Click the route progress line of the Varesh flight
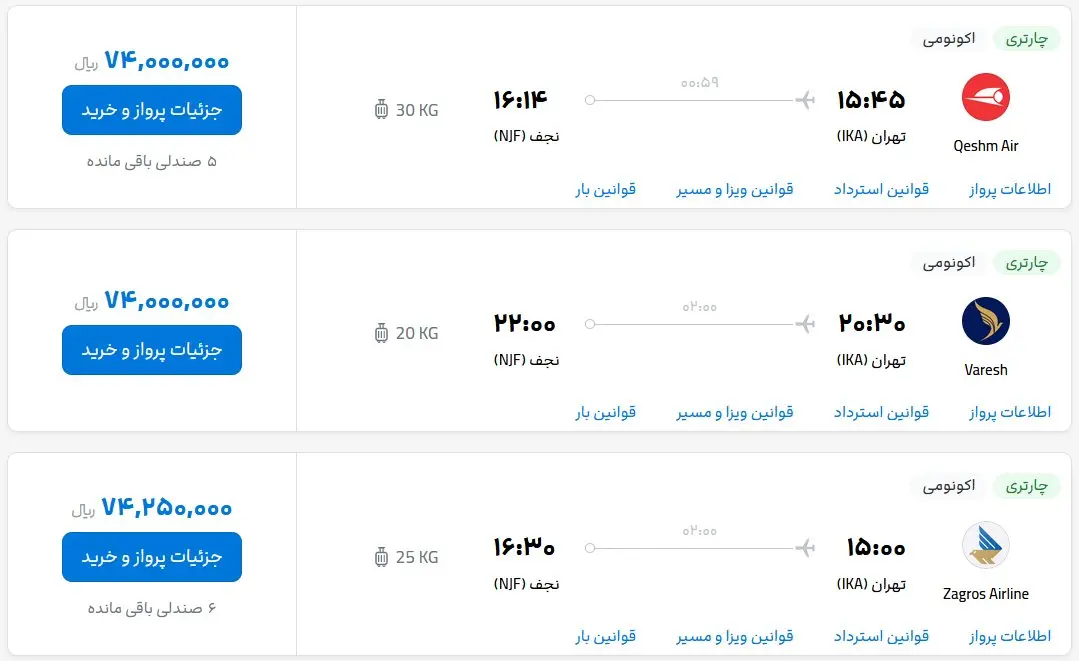Image resolution: width=1079 pixels, height=661 pixels. 700,324
